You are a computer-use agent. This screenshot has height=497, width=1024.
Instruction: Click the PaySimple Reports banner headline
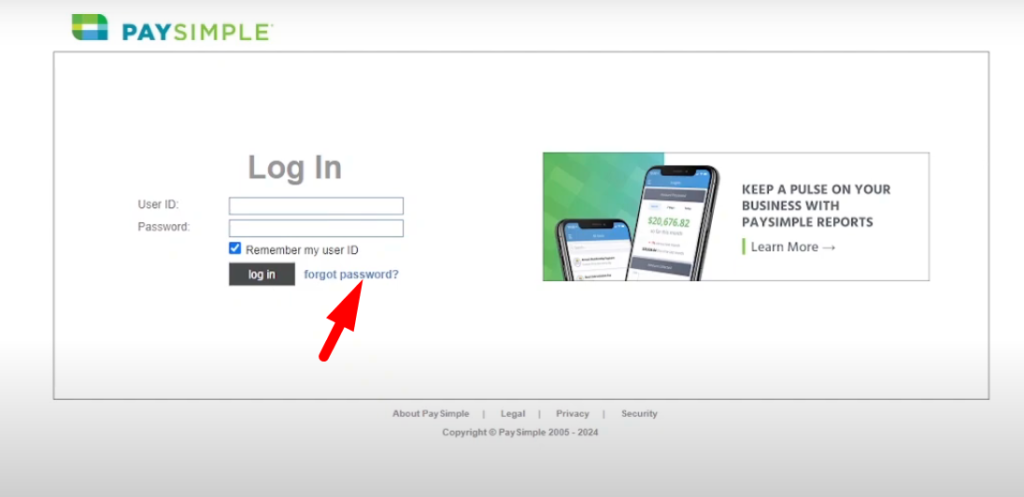pos(816,205)
